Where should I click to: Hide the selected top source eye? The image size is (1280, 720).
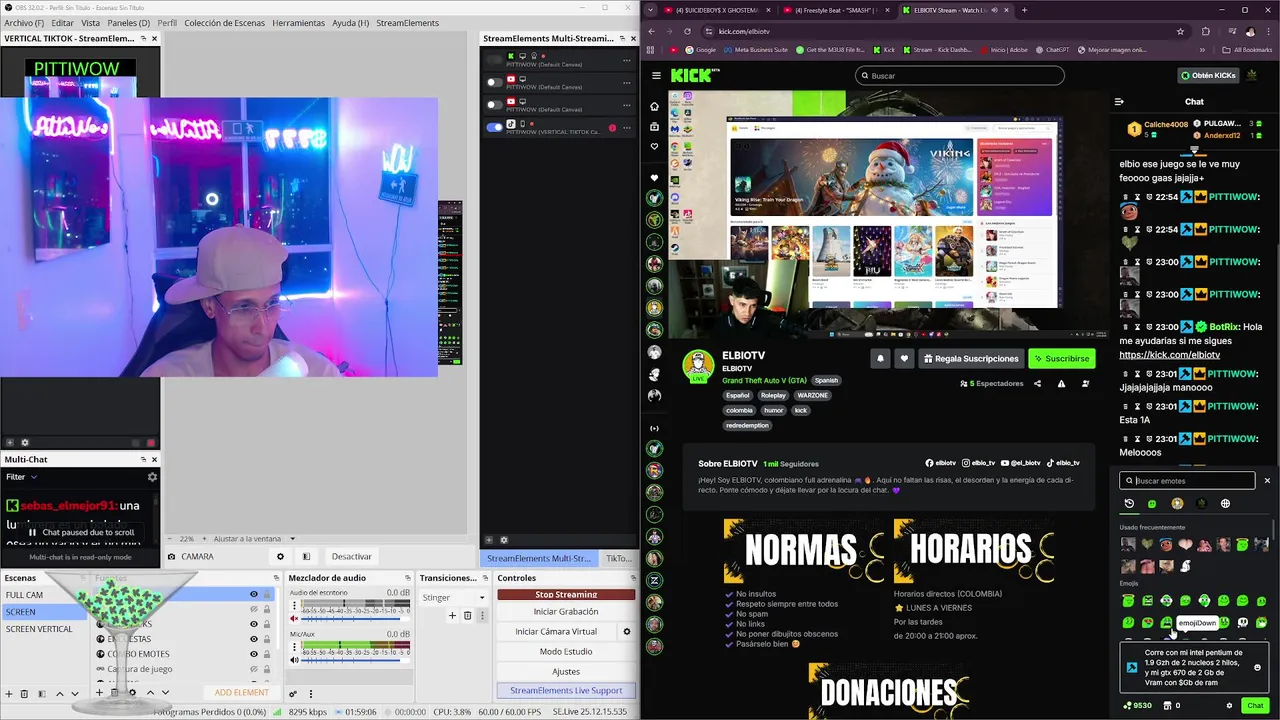tap(253, 594)
